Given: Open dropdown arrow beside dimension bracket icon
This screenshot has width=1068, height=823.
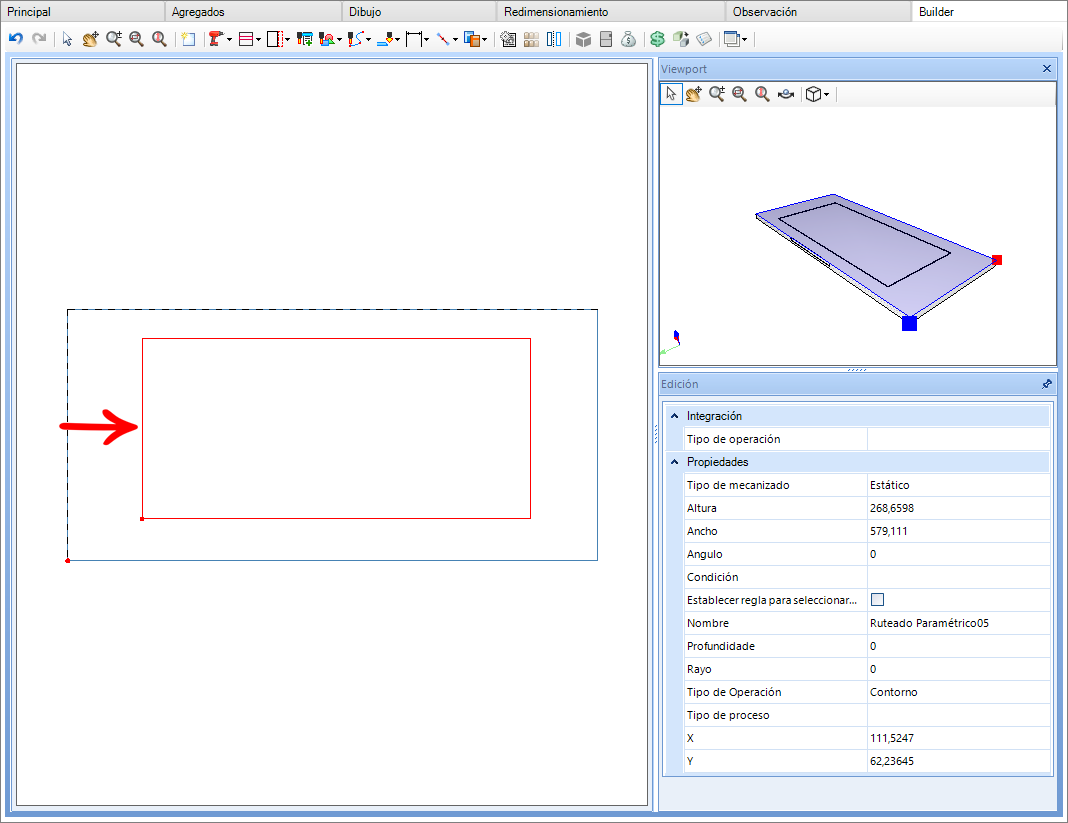Looking at the screenshot, I should pyautogui.click(x=426, y=40).
